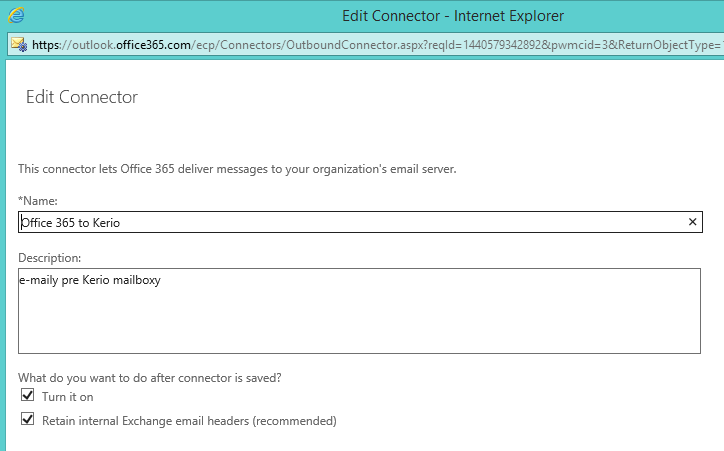
Task: Click the 'Turn it on' label text
Action: tap(67, 397)
